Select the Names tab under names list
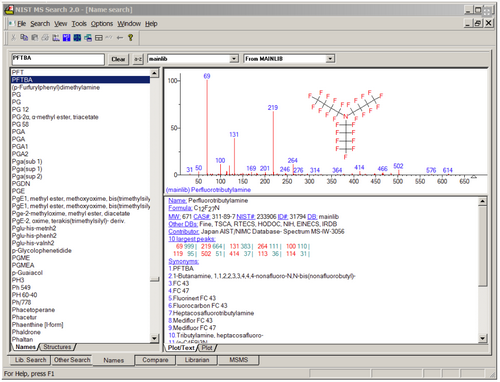Viewport: 500px width, 382px height. (25, 347)
